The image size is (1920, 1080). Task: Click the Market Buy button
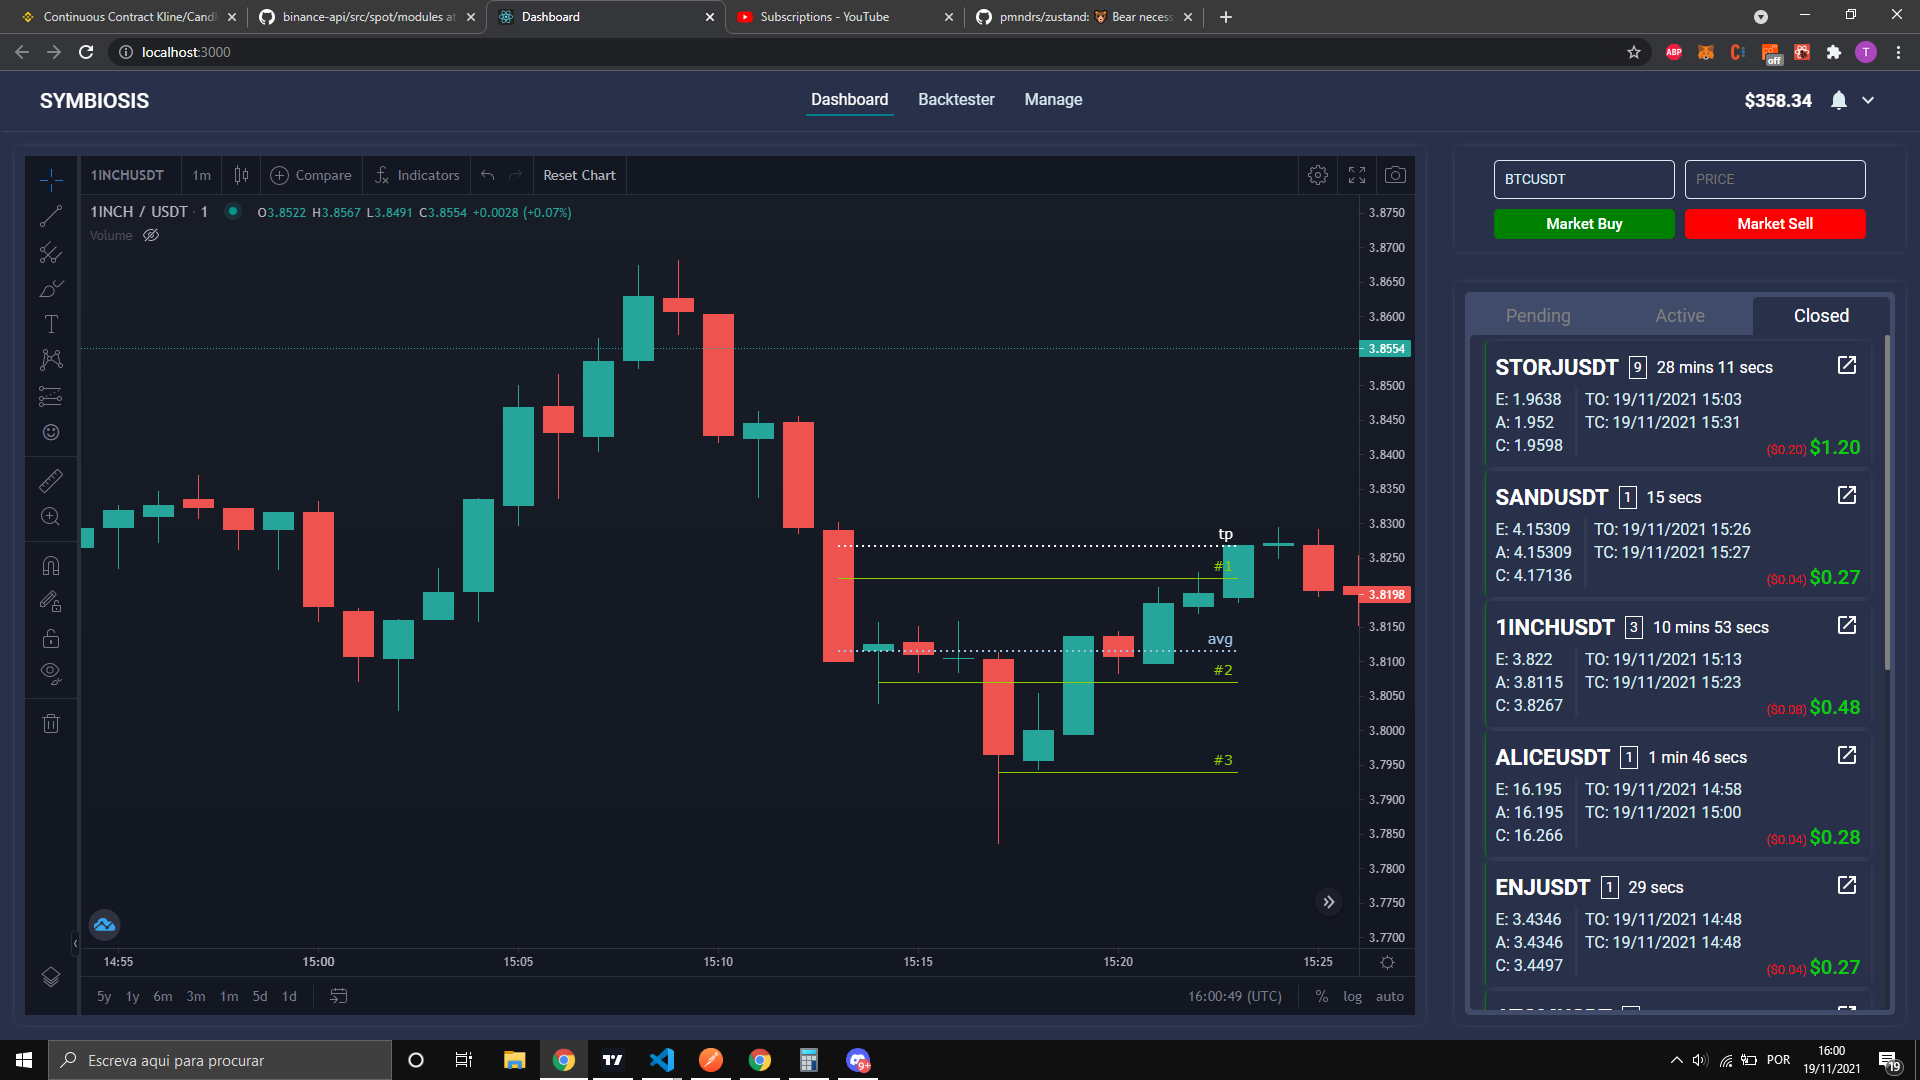point(1584,224)
